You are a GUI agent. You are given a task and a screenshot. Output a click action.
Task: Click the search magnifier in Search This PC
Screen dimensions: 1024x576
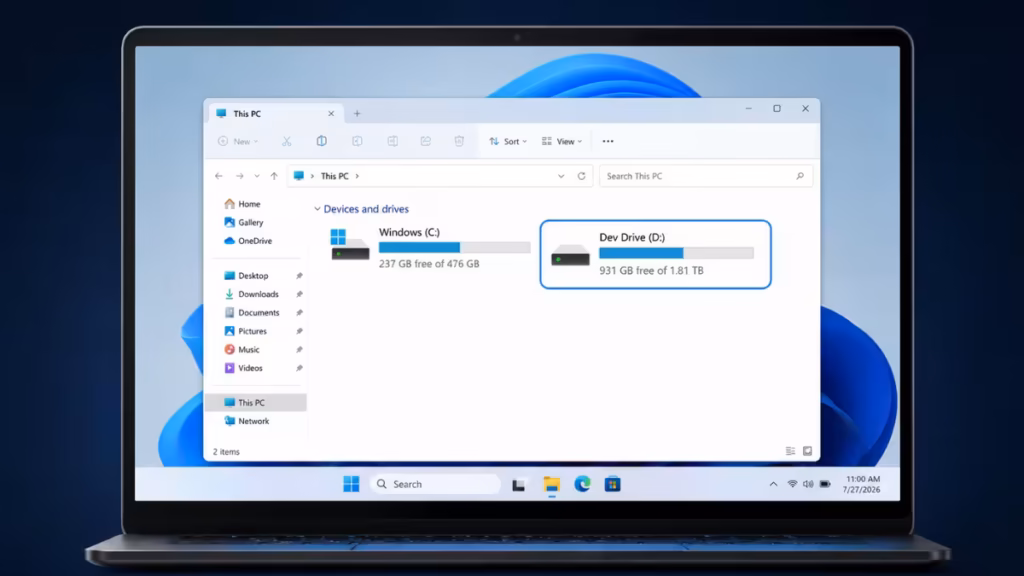(800, 176)
